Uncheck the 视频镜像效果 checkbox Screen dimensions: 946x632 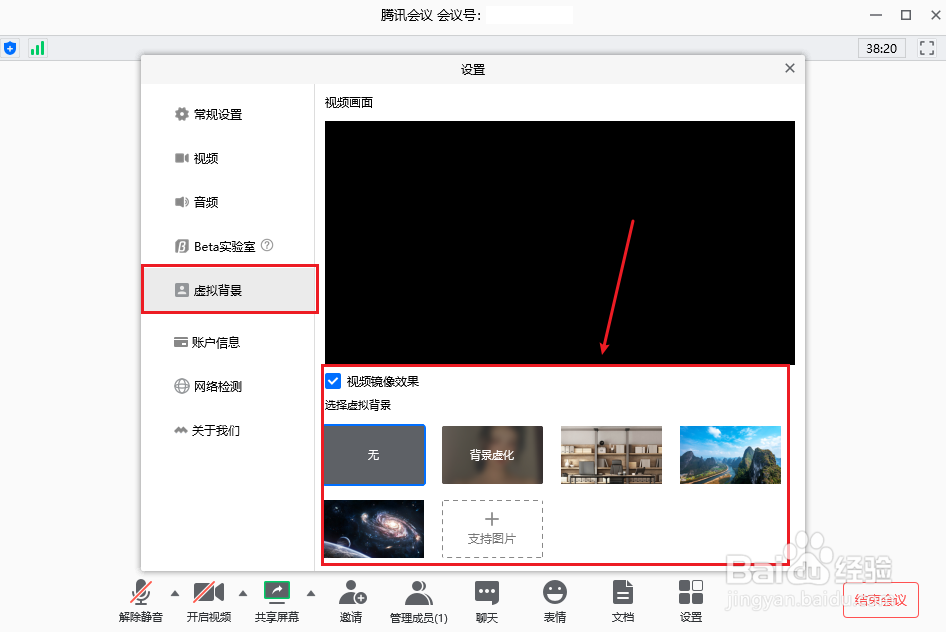pos(333,381)
